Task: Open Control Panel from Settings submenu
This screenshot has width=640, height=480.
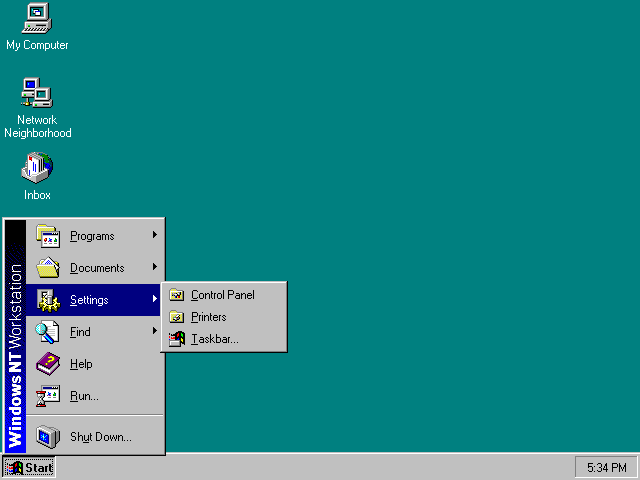Action: click(224, 295)
